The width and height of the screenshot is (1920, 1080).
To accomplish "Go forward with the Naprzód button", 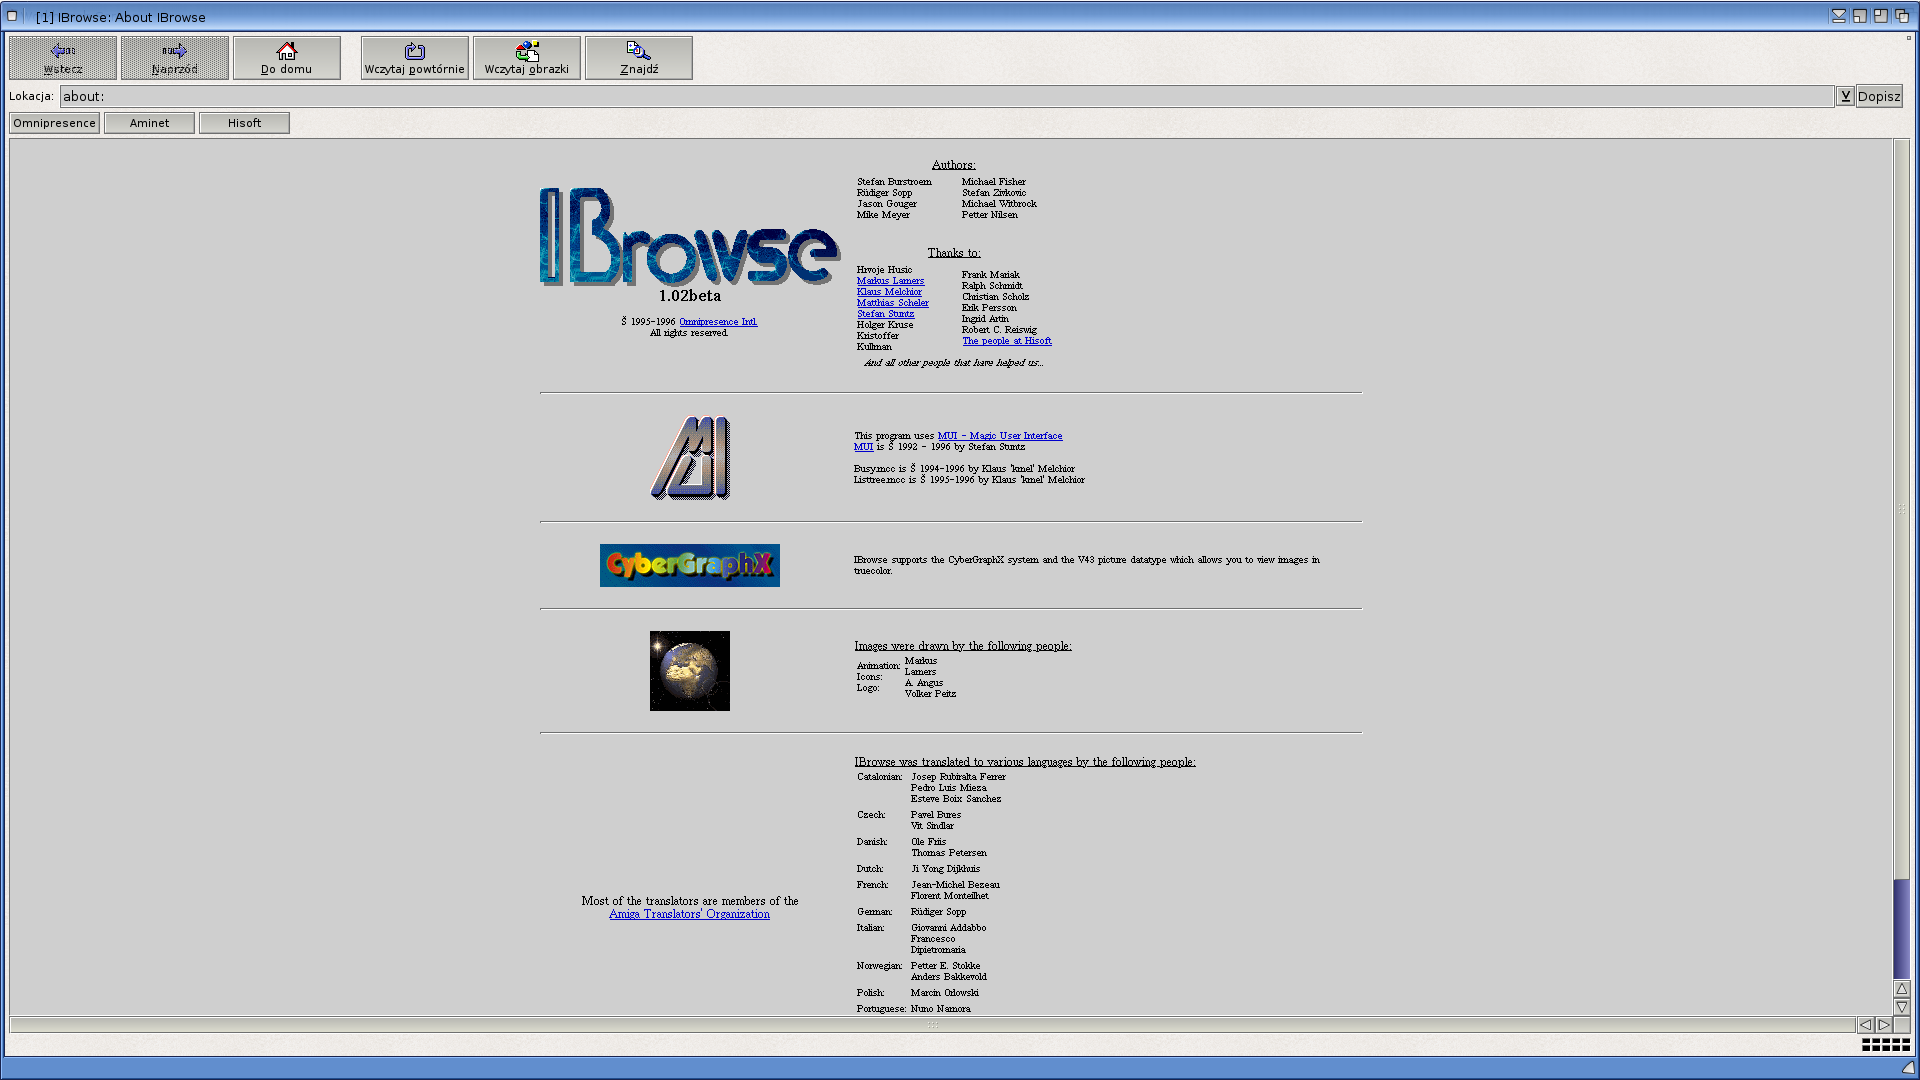I will [175, 58].
